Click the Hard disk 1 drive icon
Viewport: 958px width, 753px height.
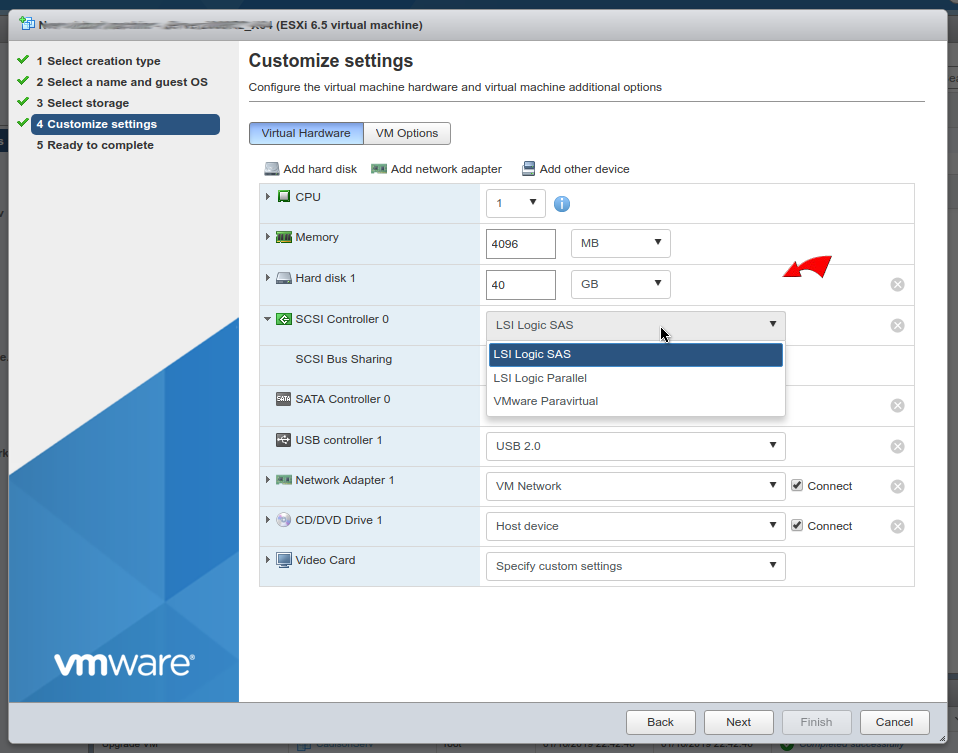(284, 278)
